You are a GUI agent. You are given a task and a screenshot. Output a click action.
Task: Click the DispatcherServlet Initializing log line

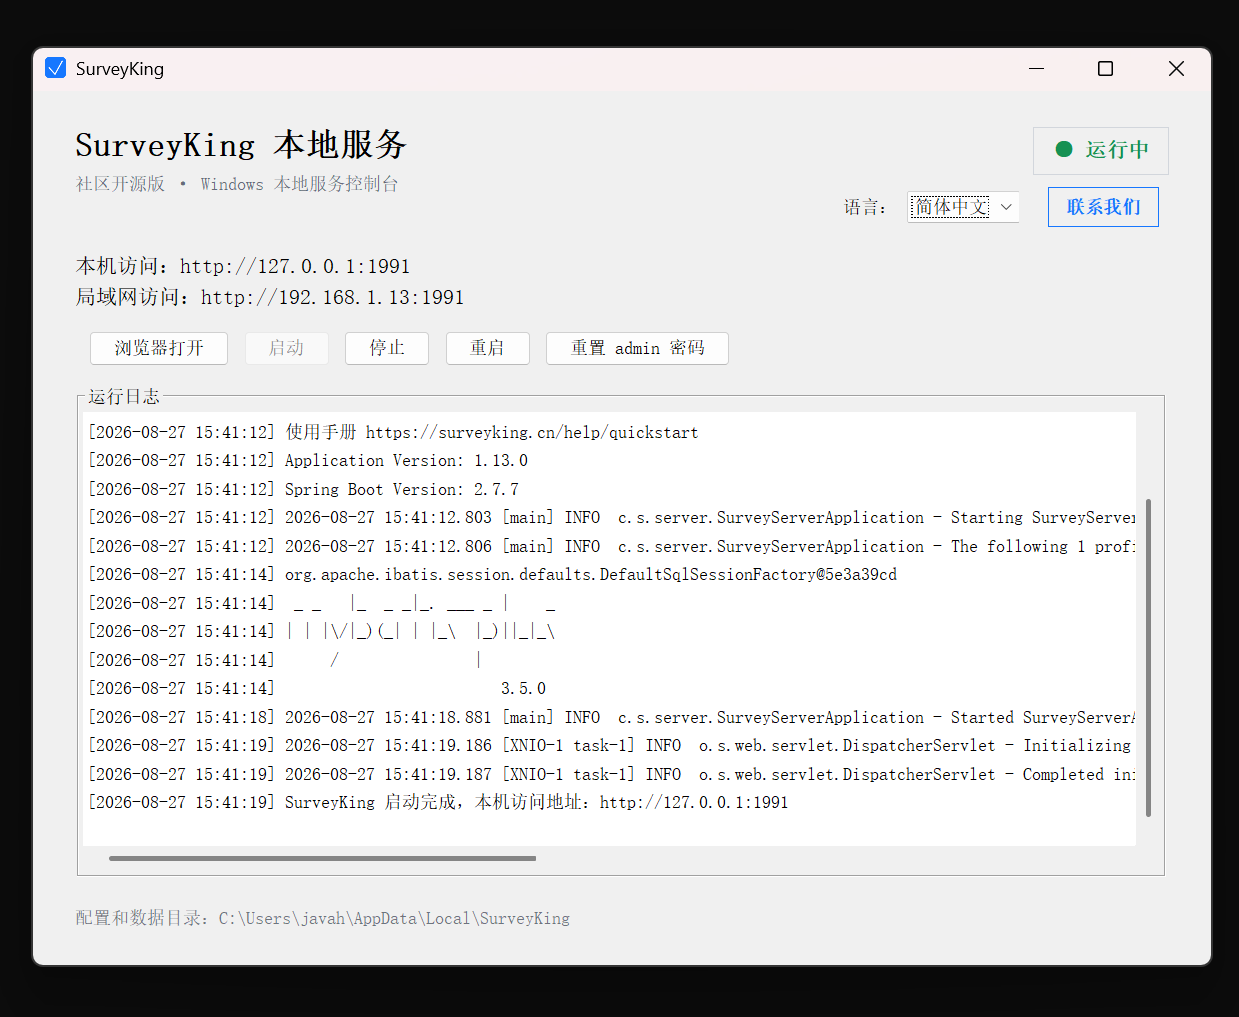pyautogui.click(x=612, y=745)
